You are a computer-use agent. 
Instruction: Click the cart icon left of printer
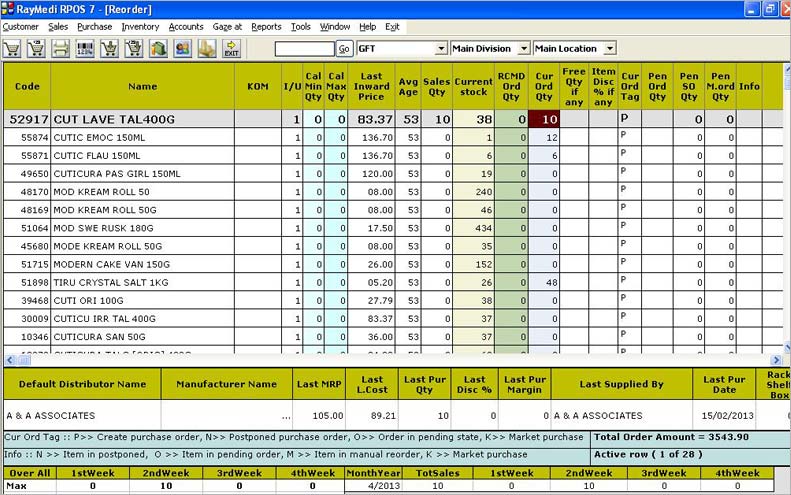click(36, 48)
